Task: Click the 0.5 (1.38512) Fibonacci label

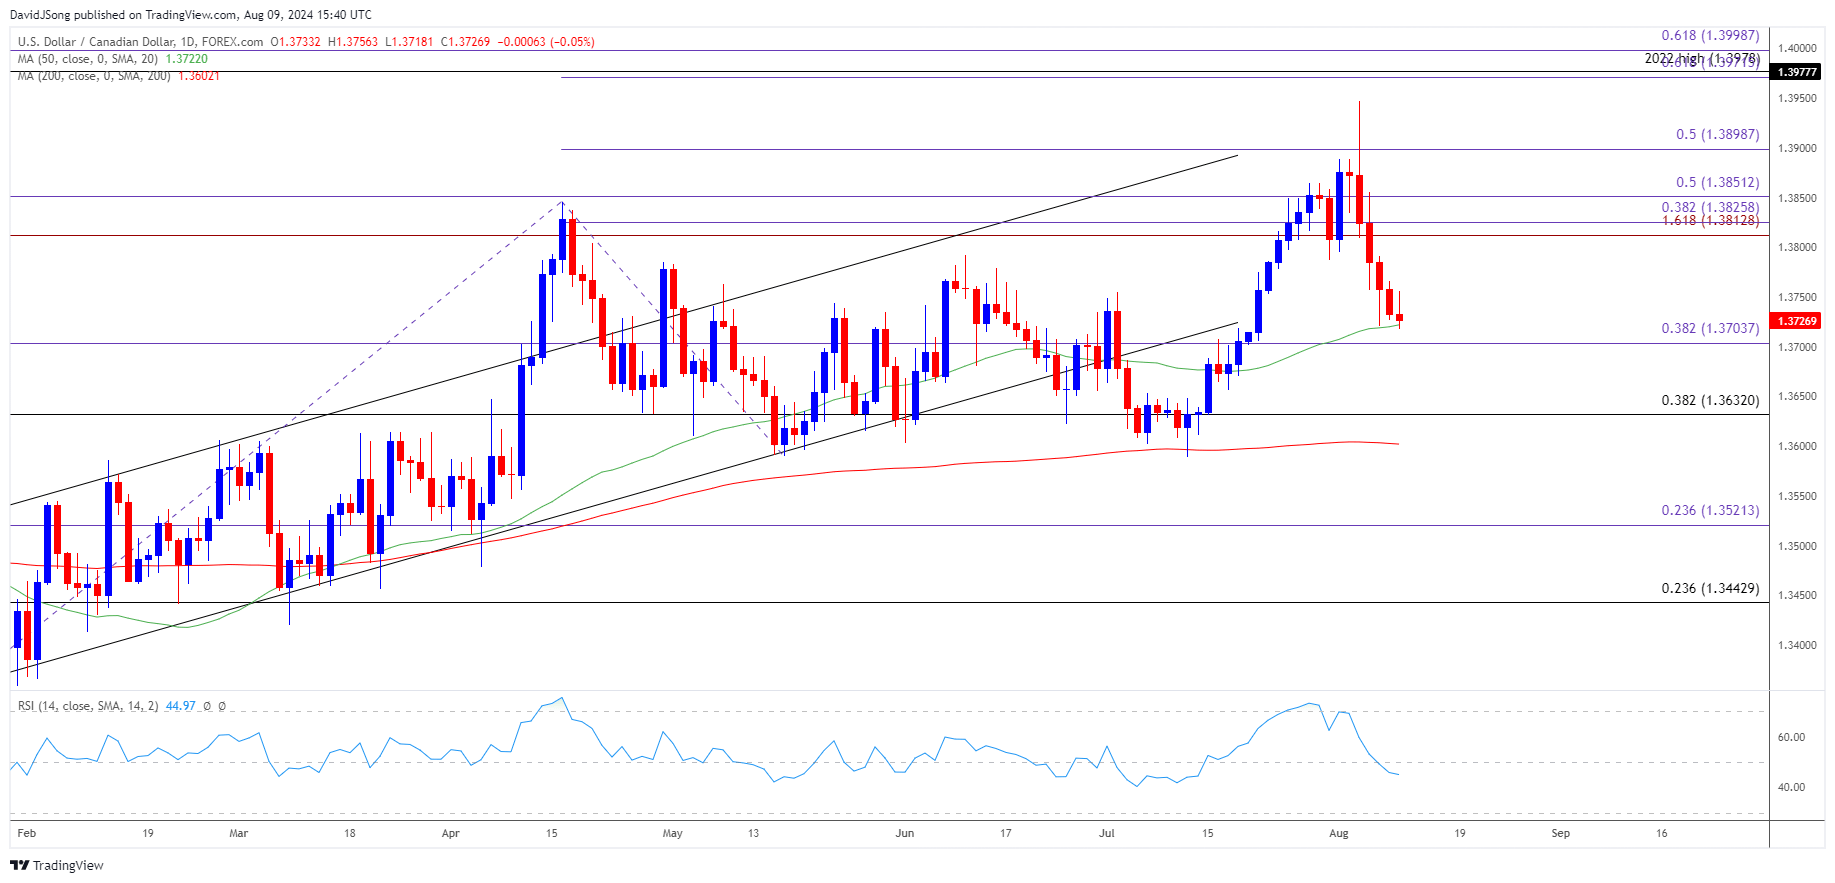Action: point(1717,182)
